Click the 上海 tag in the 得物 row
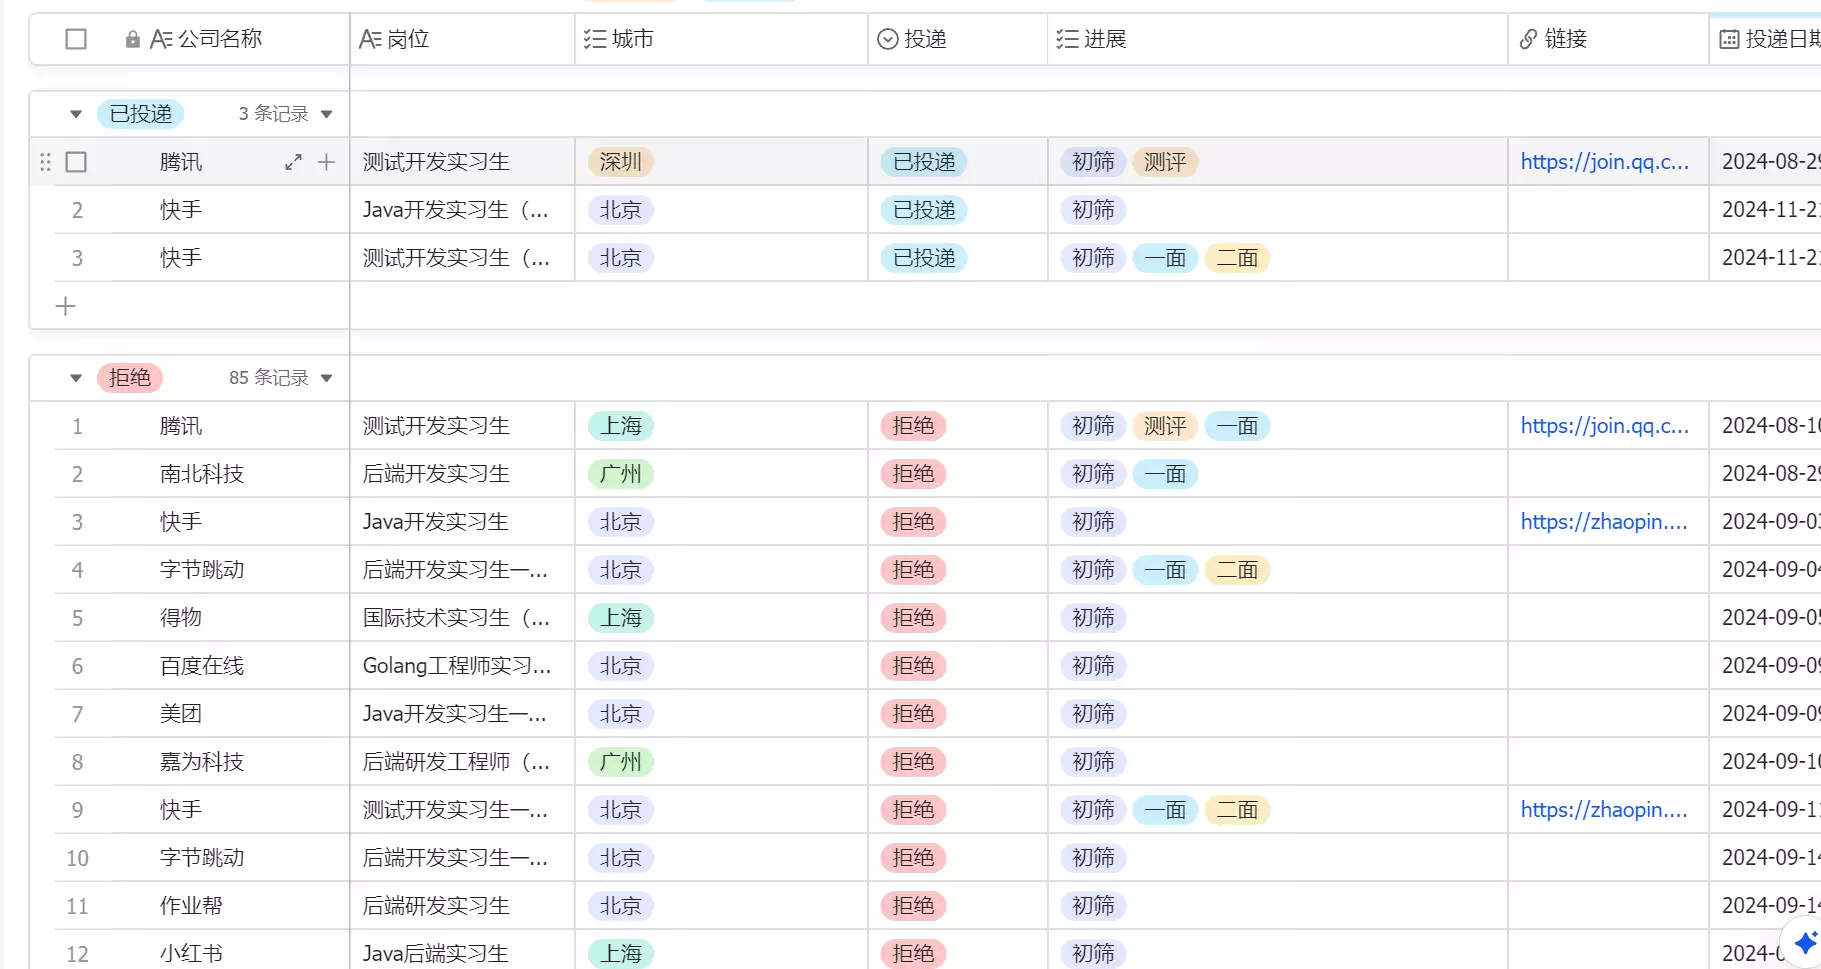Image resolution: width=1821 pixels, height=969 pixels. [x=621, y=618]
